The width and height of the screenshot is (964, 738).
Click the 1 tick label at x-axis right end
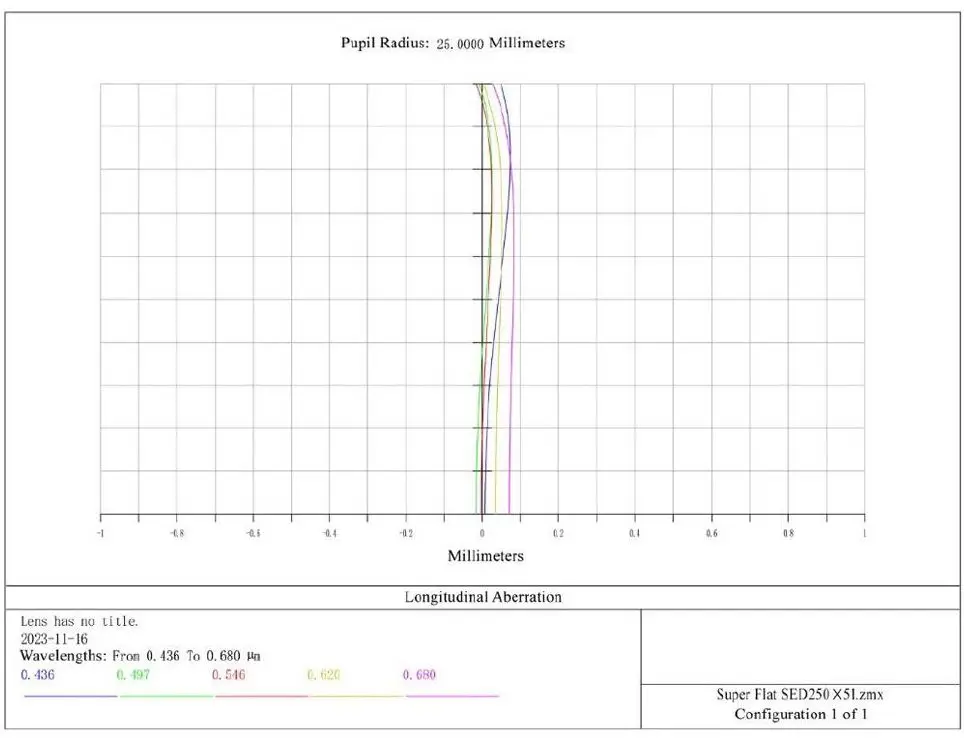coord(864,534)
